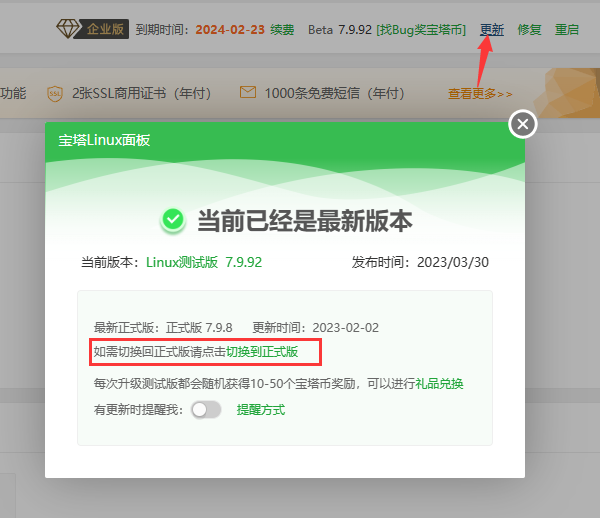This screenshot has width=600, height=518.
Task: Click 续费 to renew license
Action: [x=282, y=30]
